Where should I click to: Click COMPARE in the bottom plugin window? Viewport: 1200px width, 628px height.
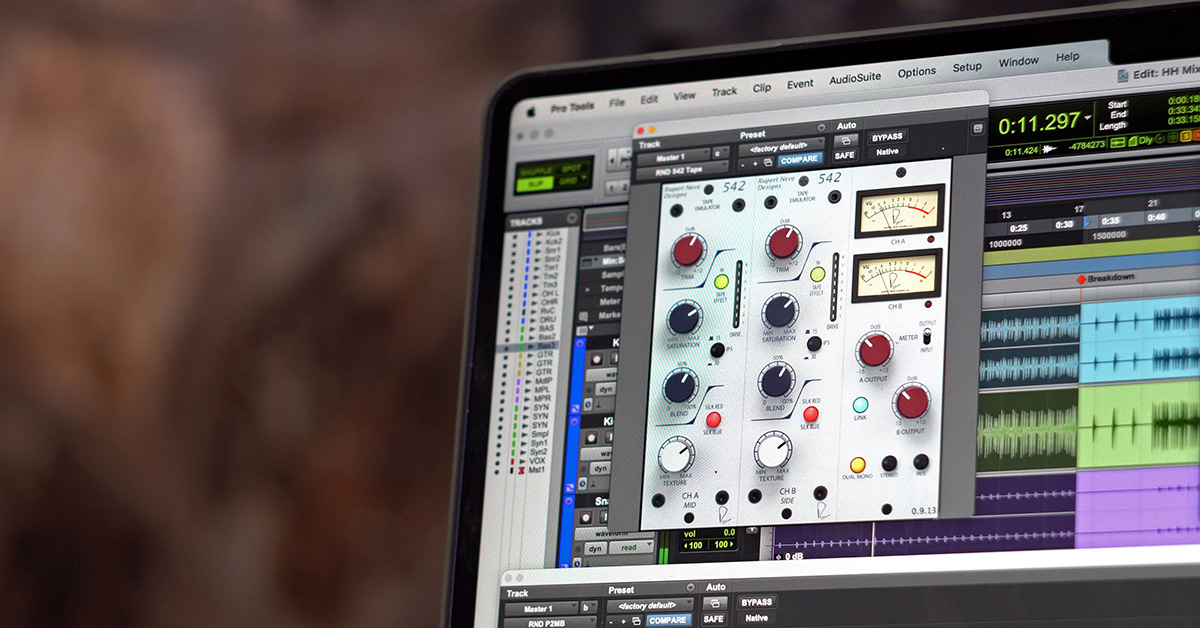666,621
